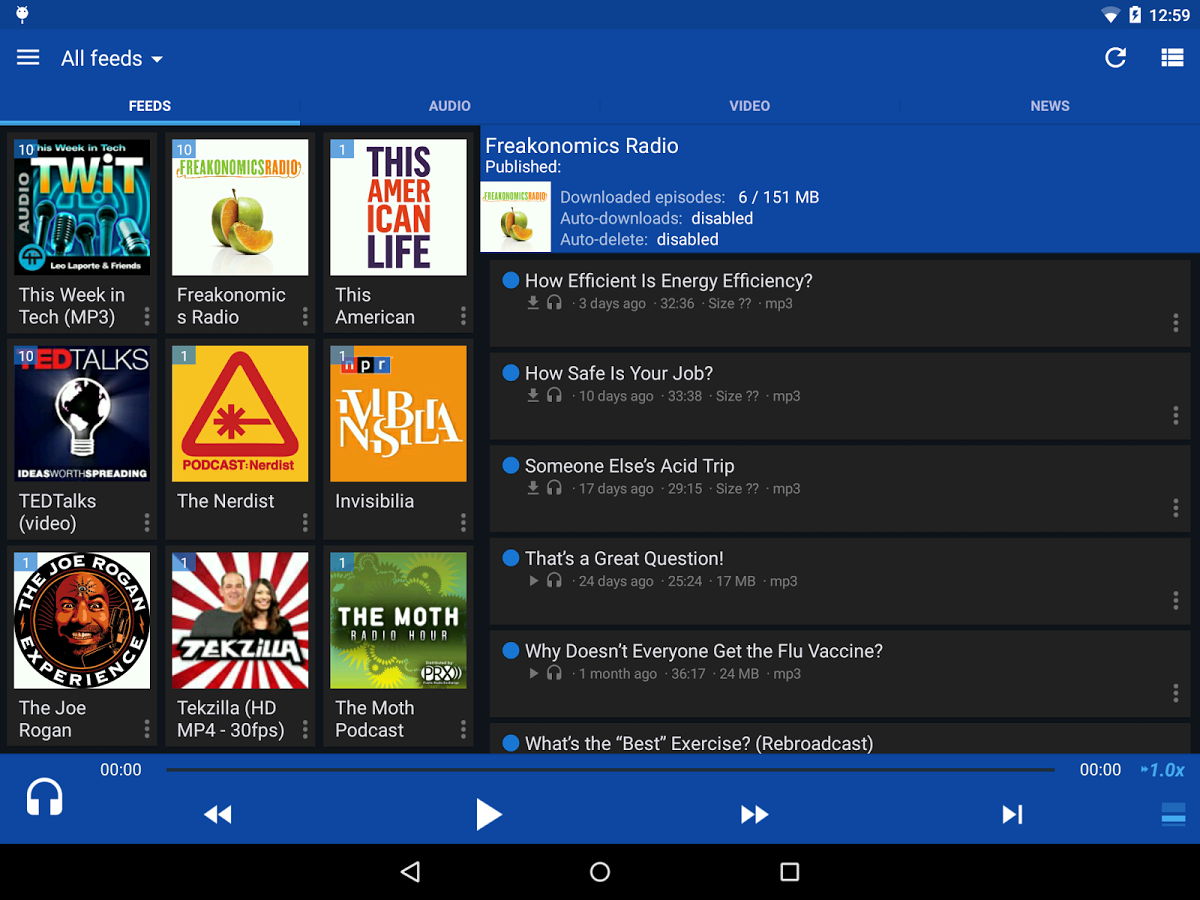Play the Flu Vaccine episode
Viewport: 1200px width, 900px height.
(x=533, y=673)
